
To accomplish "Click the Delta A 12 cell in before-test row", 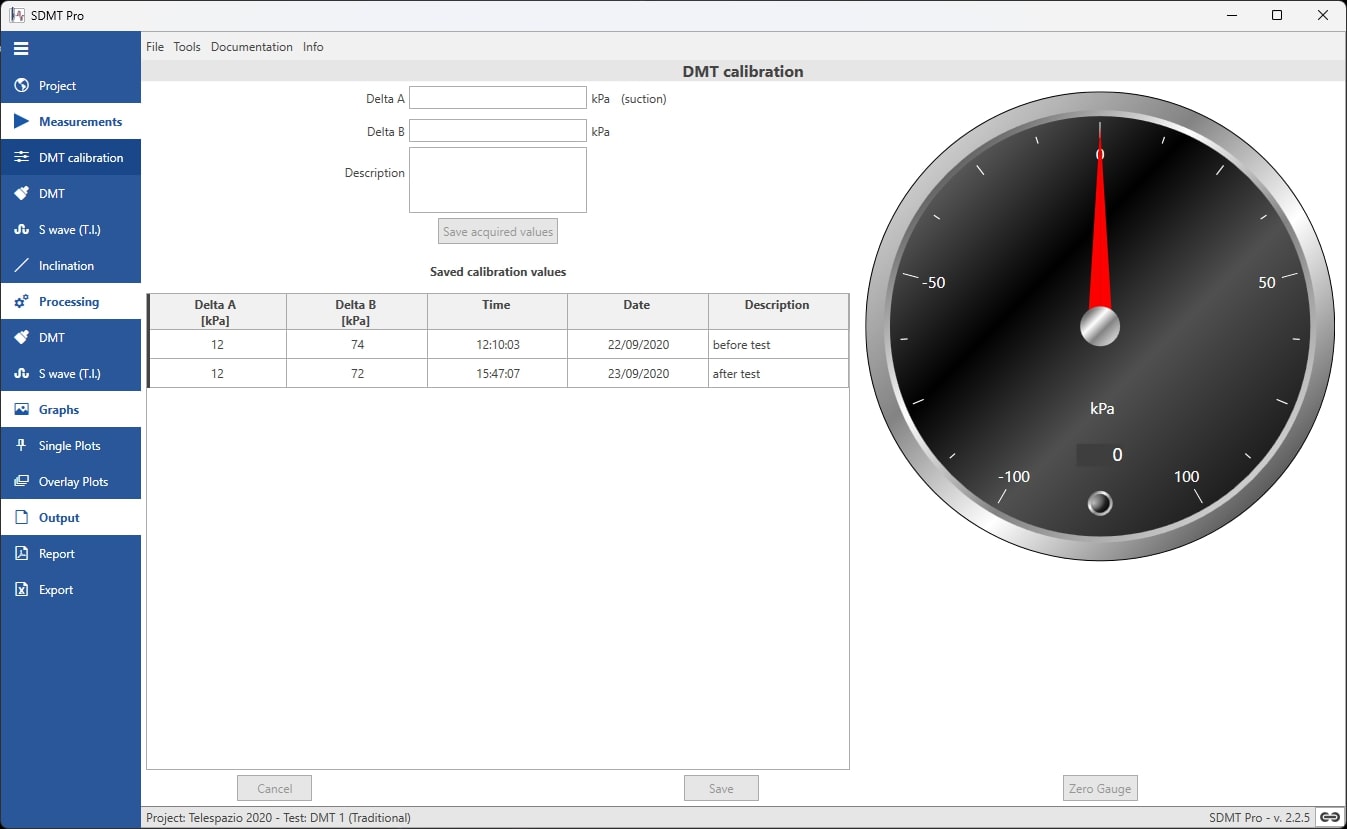I will [x=217, y=345].
